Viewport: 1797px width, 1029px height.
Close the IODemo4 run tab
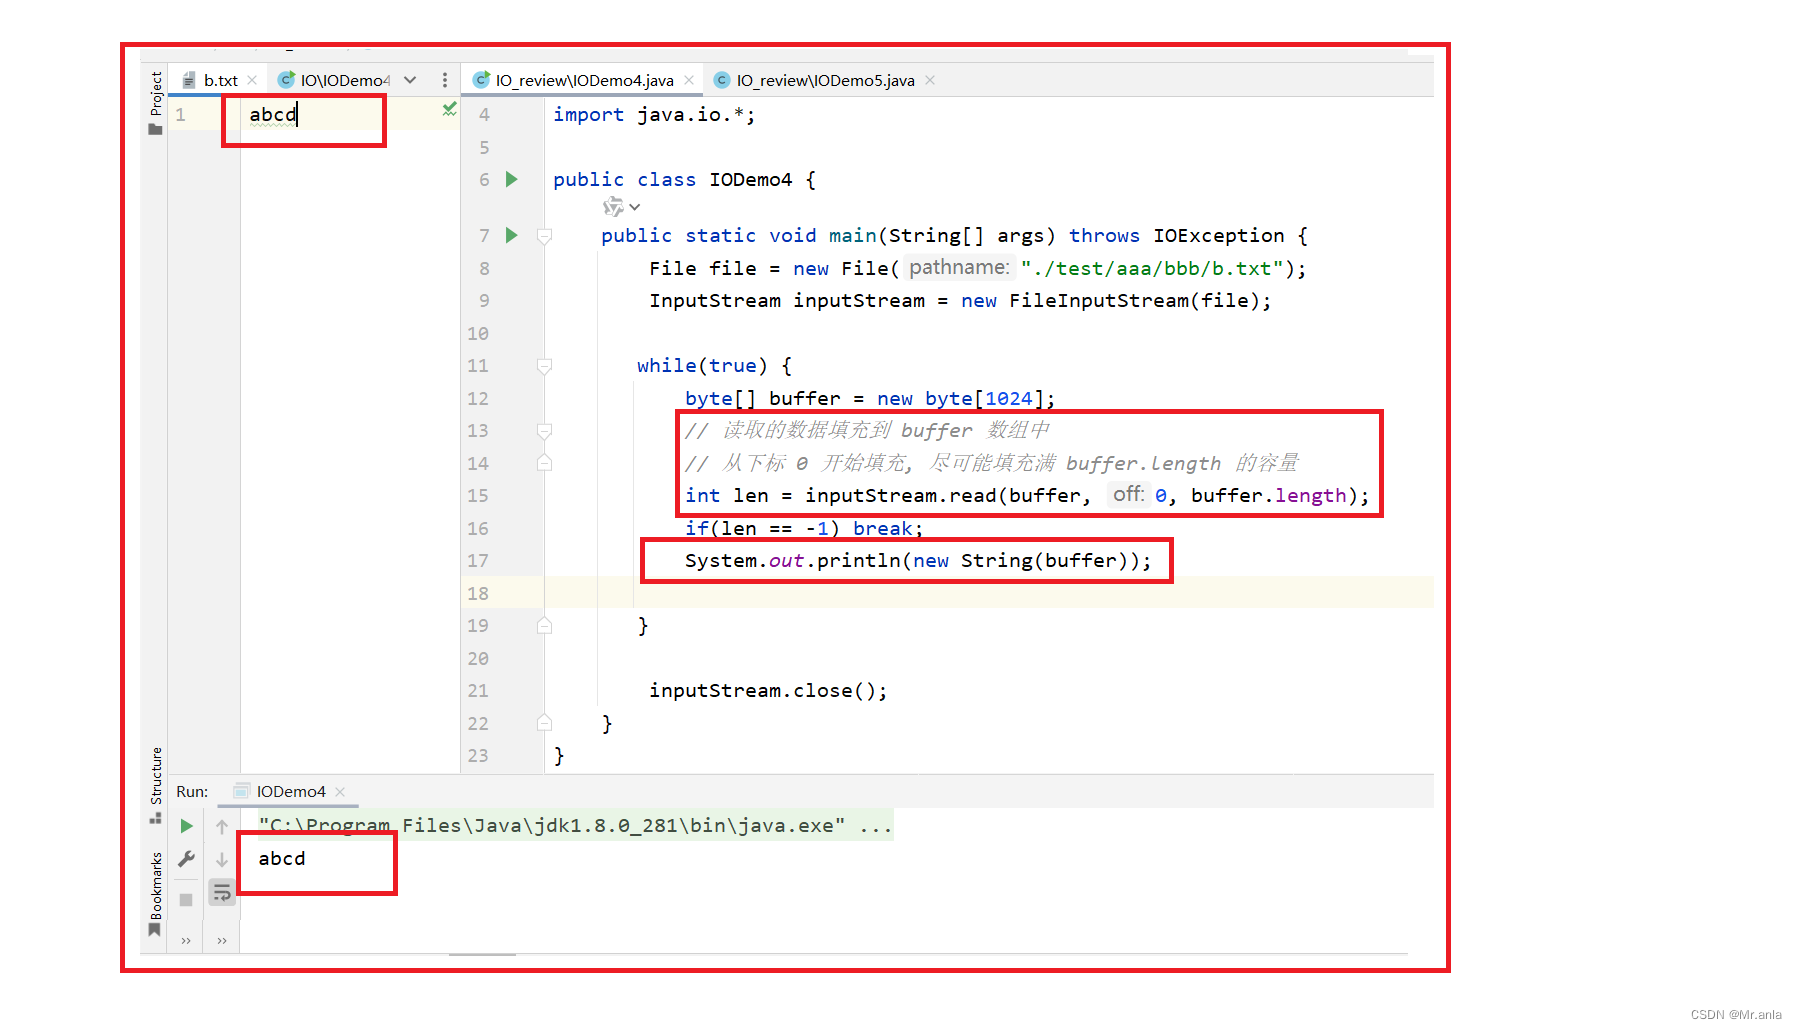click(x=340, y=791)
